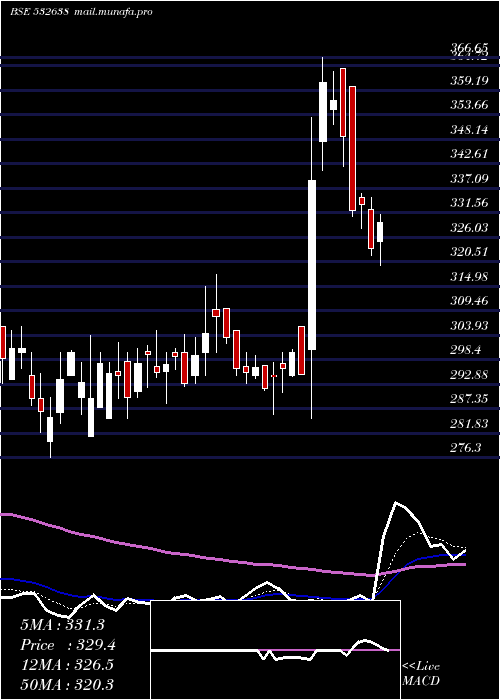Click the 303.93 price label
500x700 pixels.
[x=469, y=326]
